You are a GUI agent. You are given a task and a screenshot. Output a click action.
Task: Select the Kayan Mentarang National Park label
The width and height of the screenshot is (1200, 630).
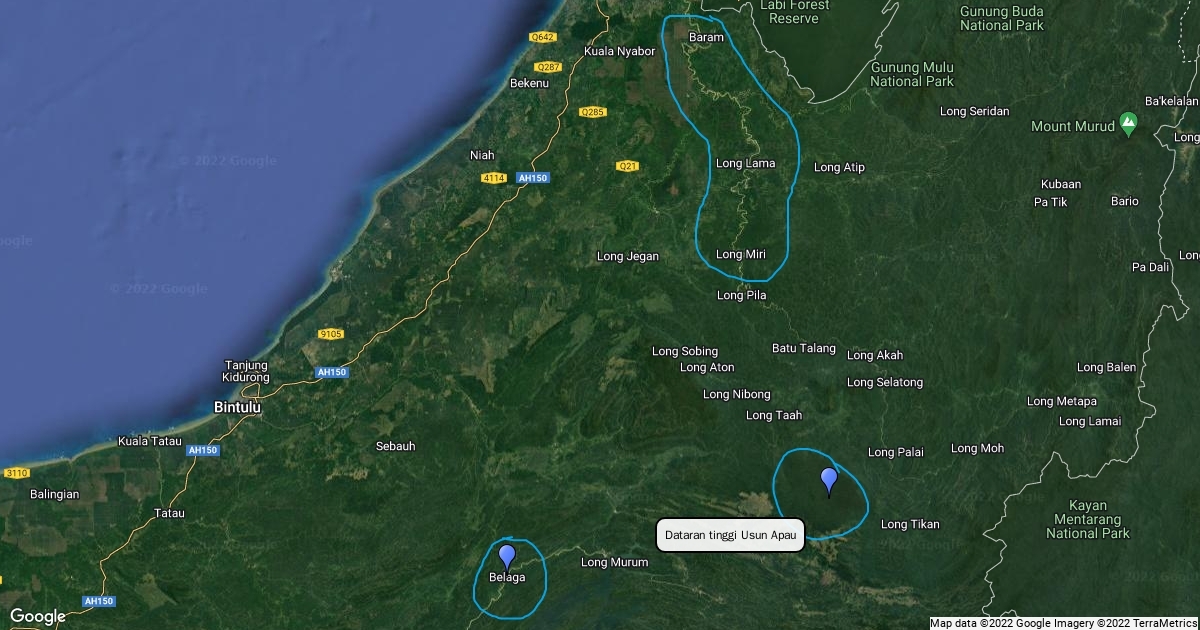tap(1087, 519)
